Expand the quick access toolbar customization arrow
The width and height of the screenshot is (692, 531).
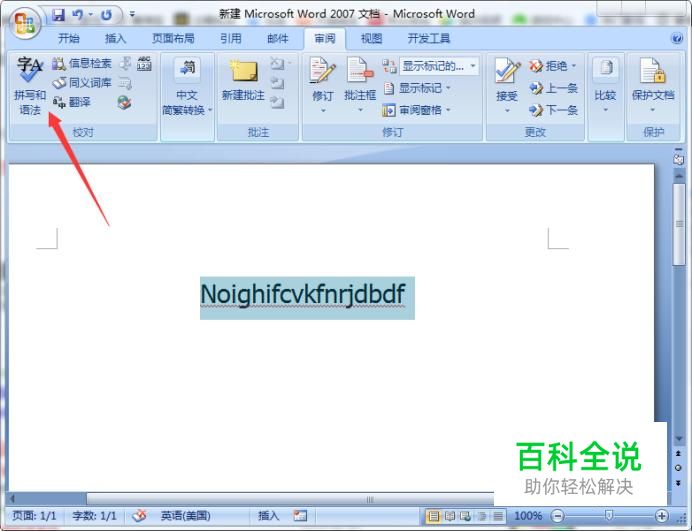[132, 15]
